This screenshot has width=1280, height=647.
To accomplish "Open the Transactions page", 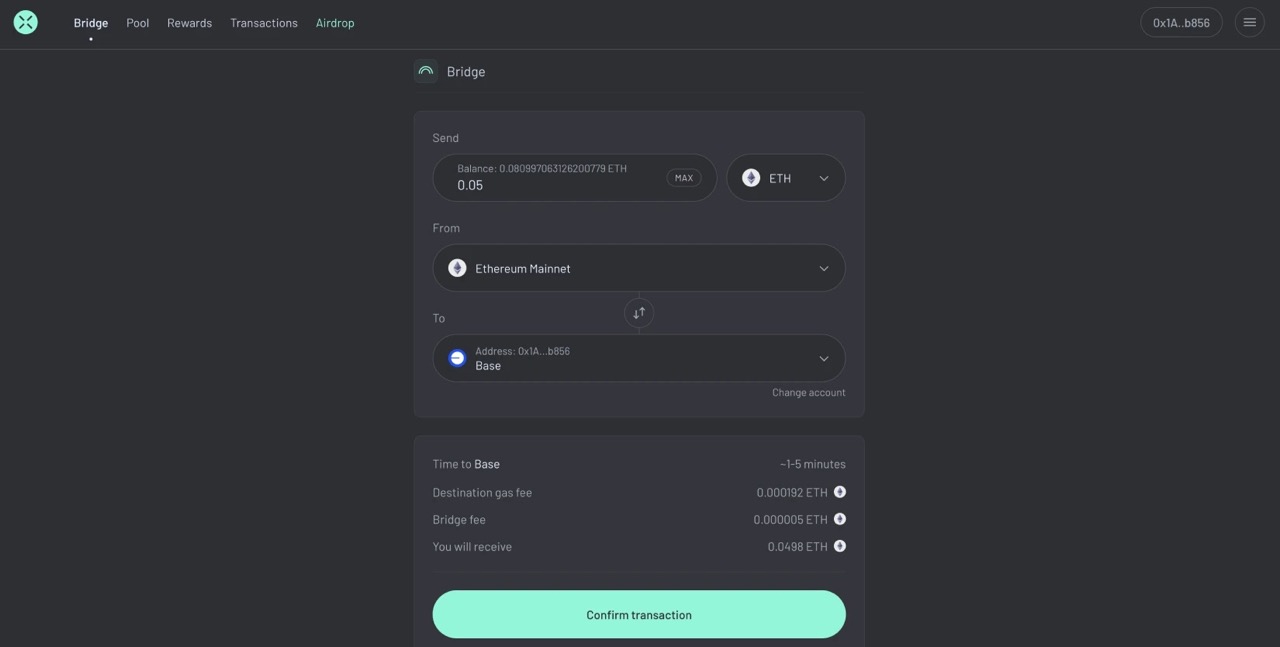I will 263,21.
